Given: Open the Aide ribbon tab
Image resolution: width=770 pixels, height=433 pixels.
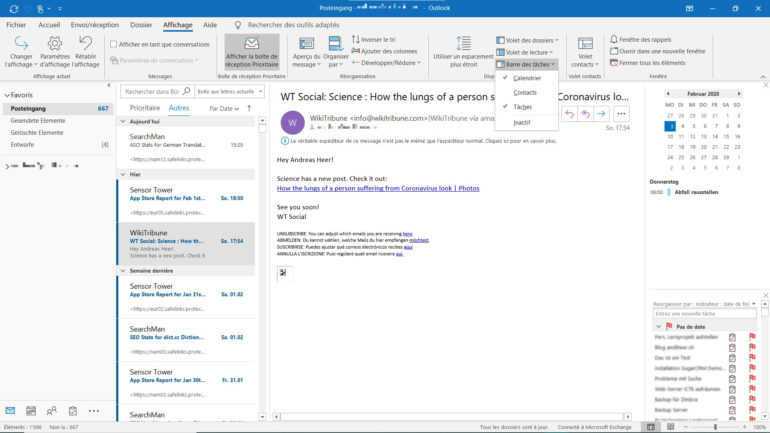Looking at the screenshot, I should pyautogui.click(x=210, y=25).
